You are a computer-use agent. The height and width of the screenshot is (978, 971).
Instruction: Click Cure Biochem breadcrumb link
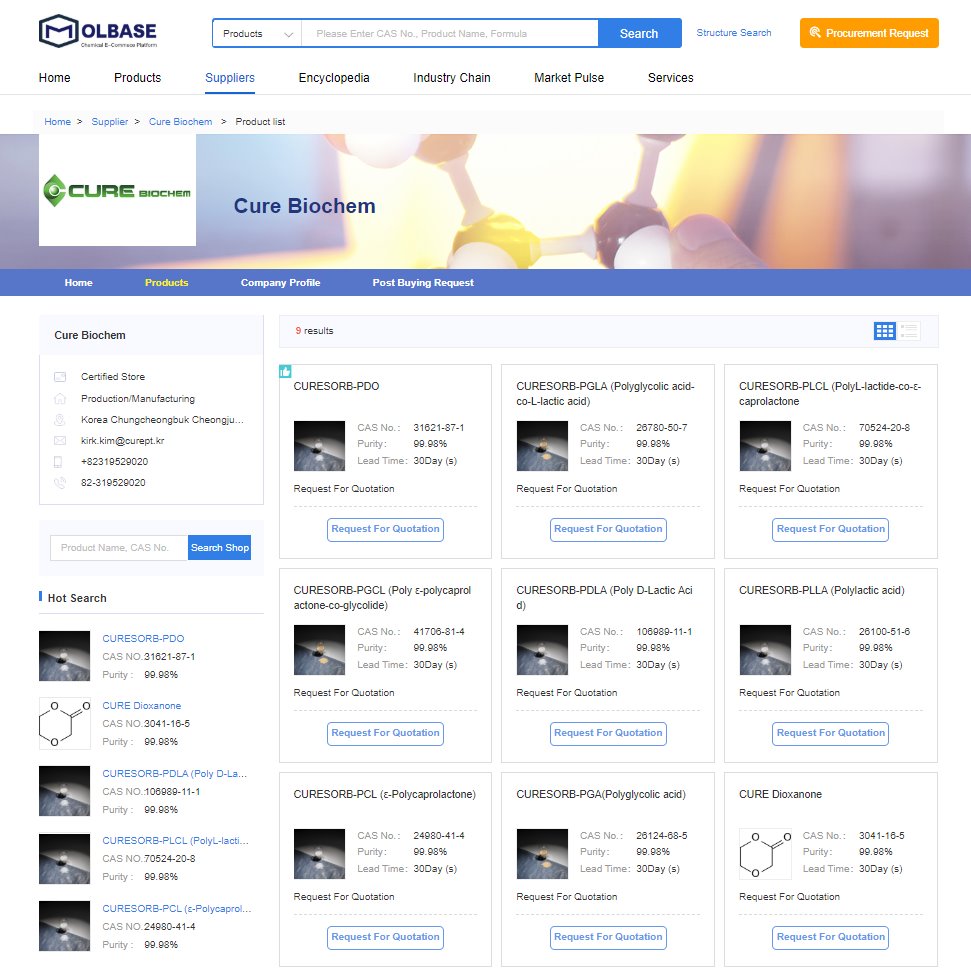180,122
